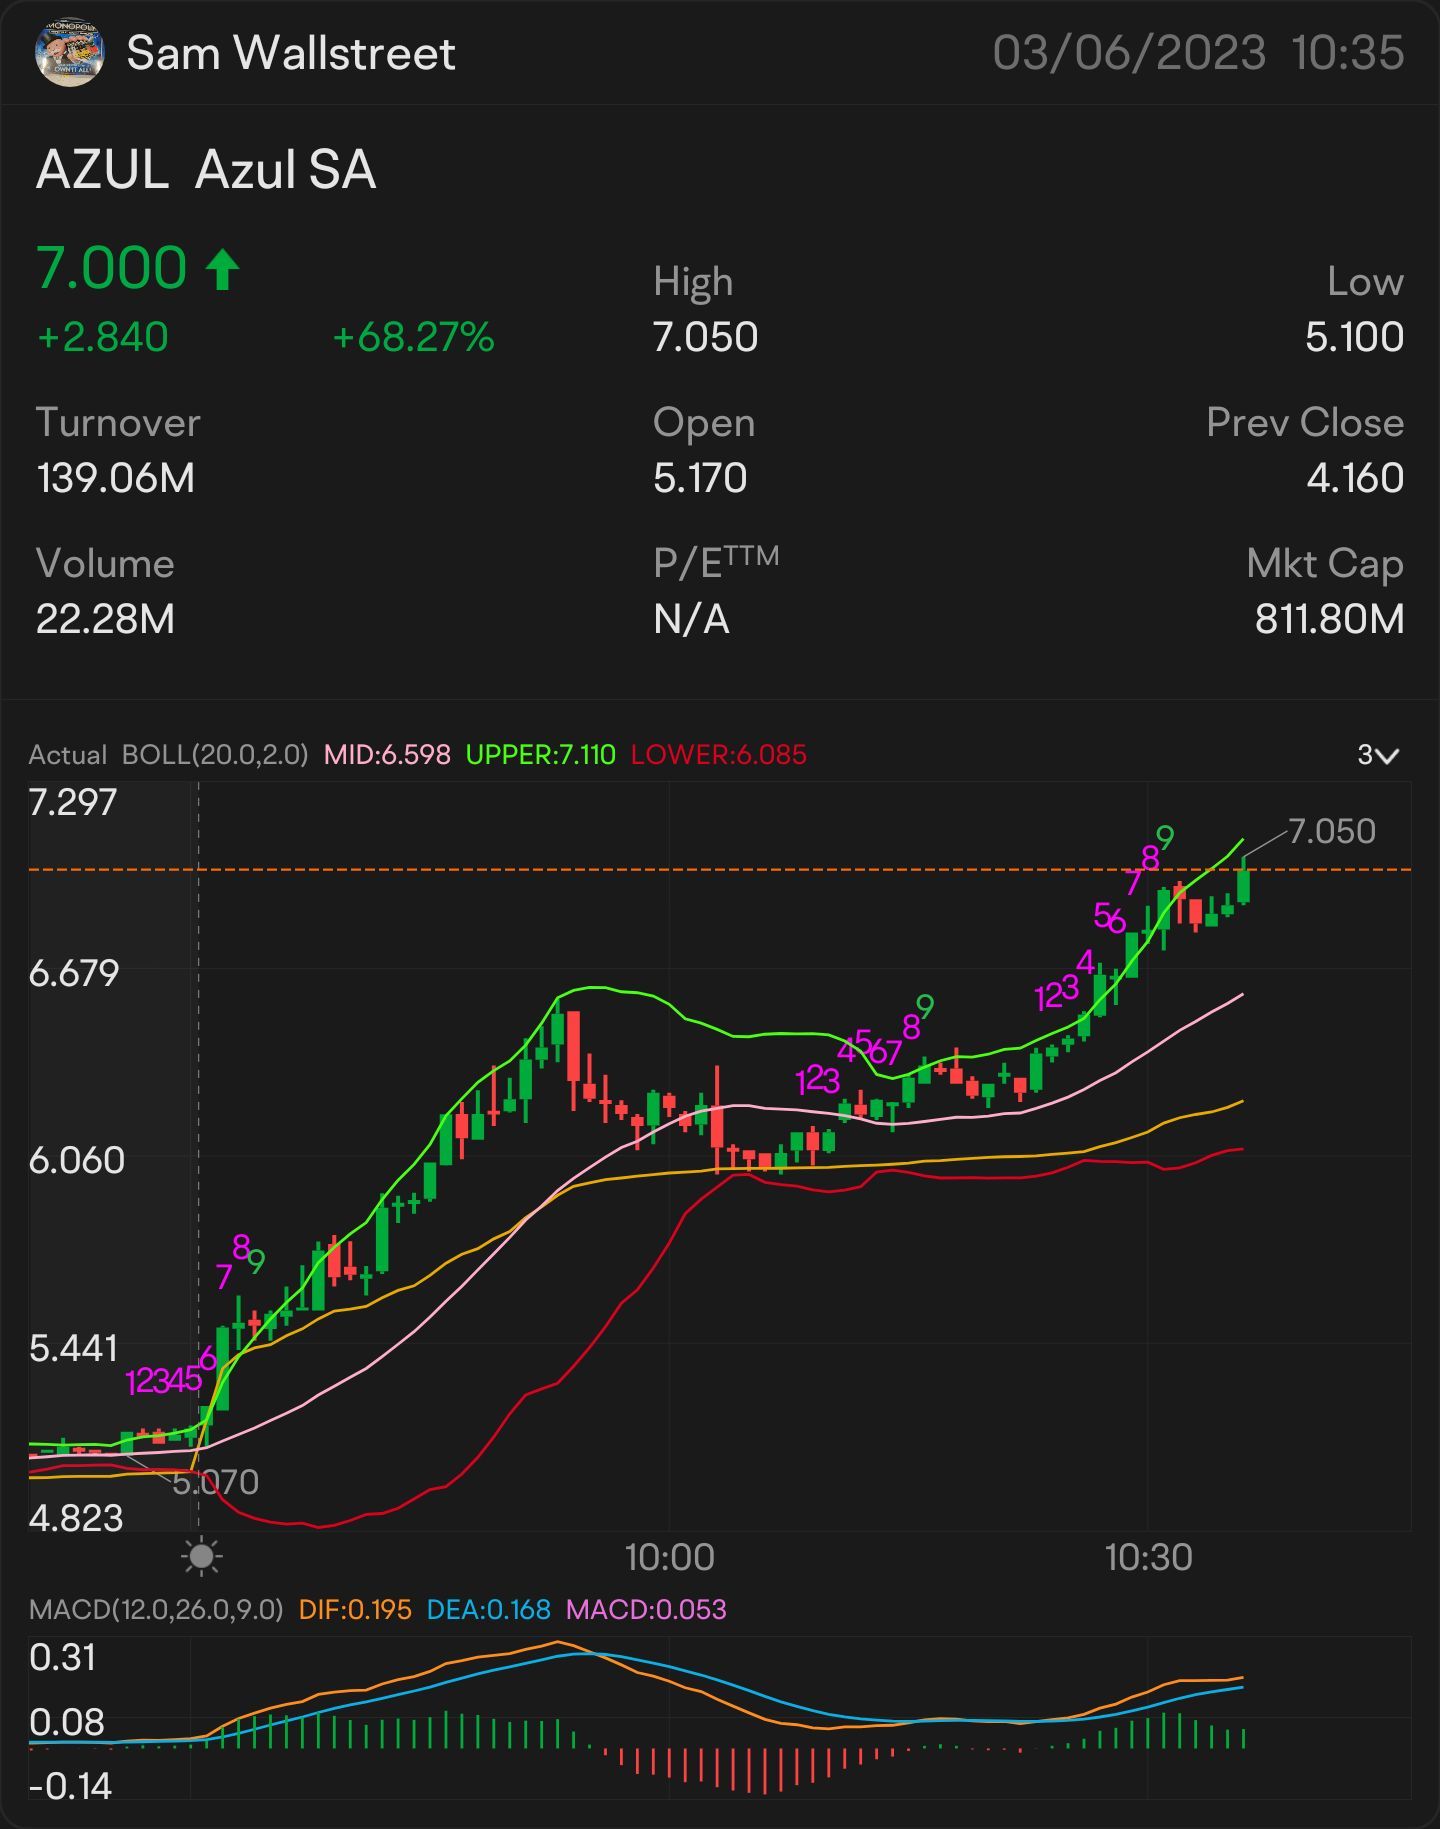Tap the +2.840 price change
1440x1829 pixels.
click(x=102, y=337)
